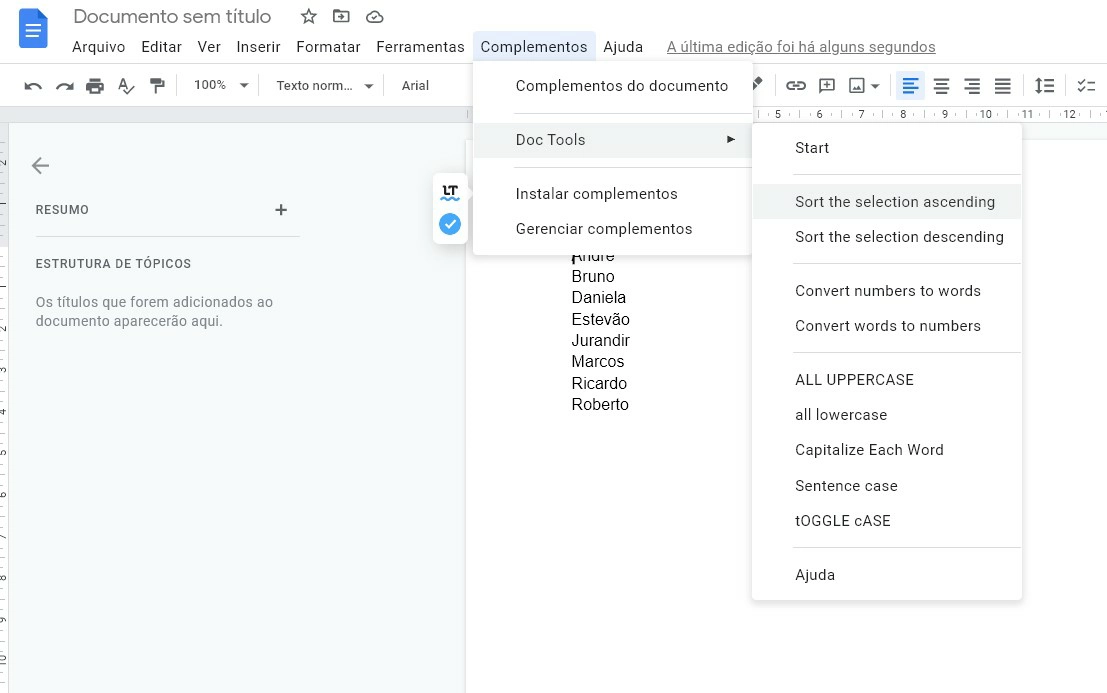Viewport: 1107px width, 693px height.
Task: Open the Arial font dropdown
Action: (415, 85)
